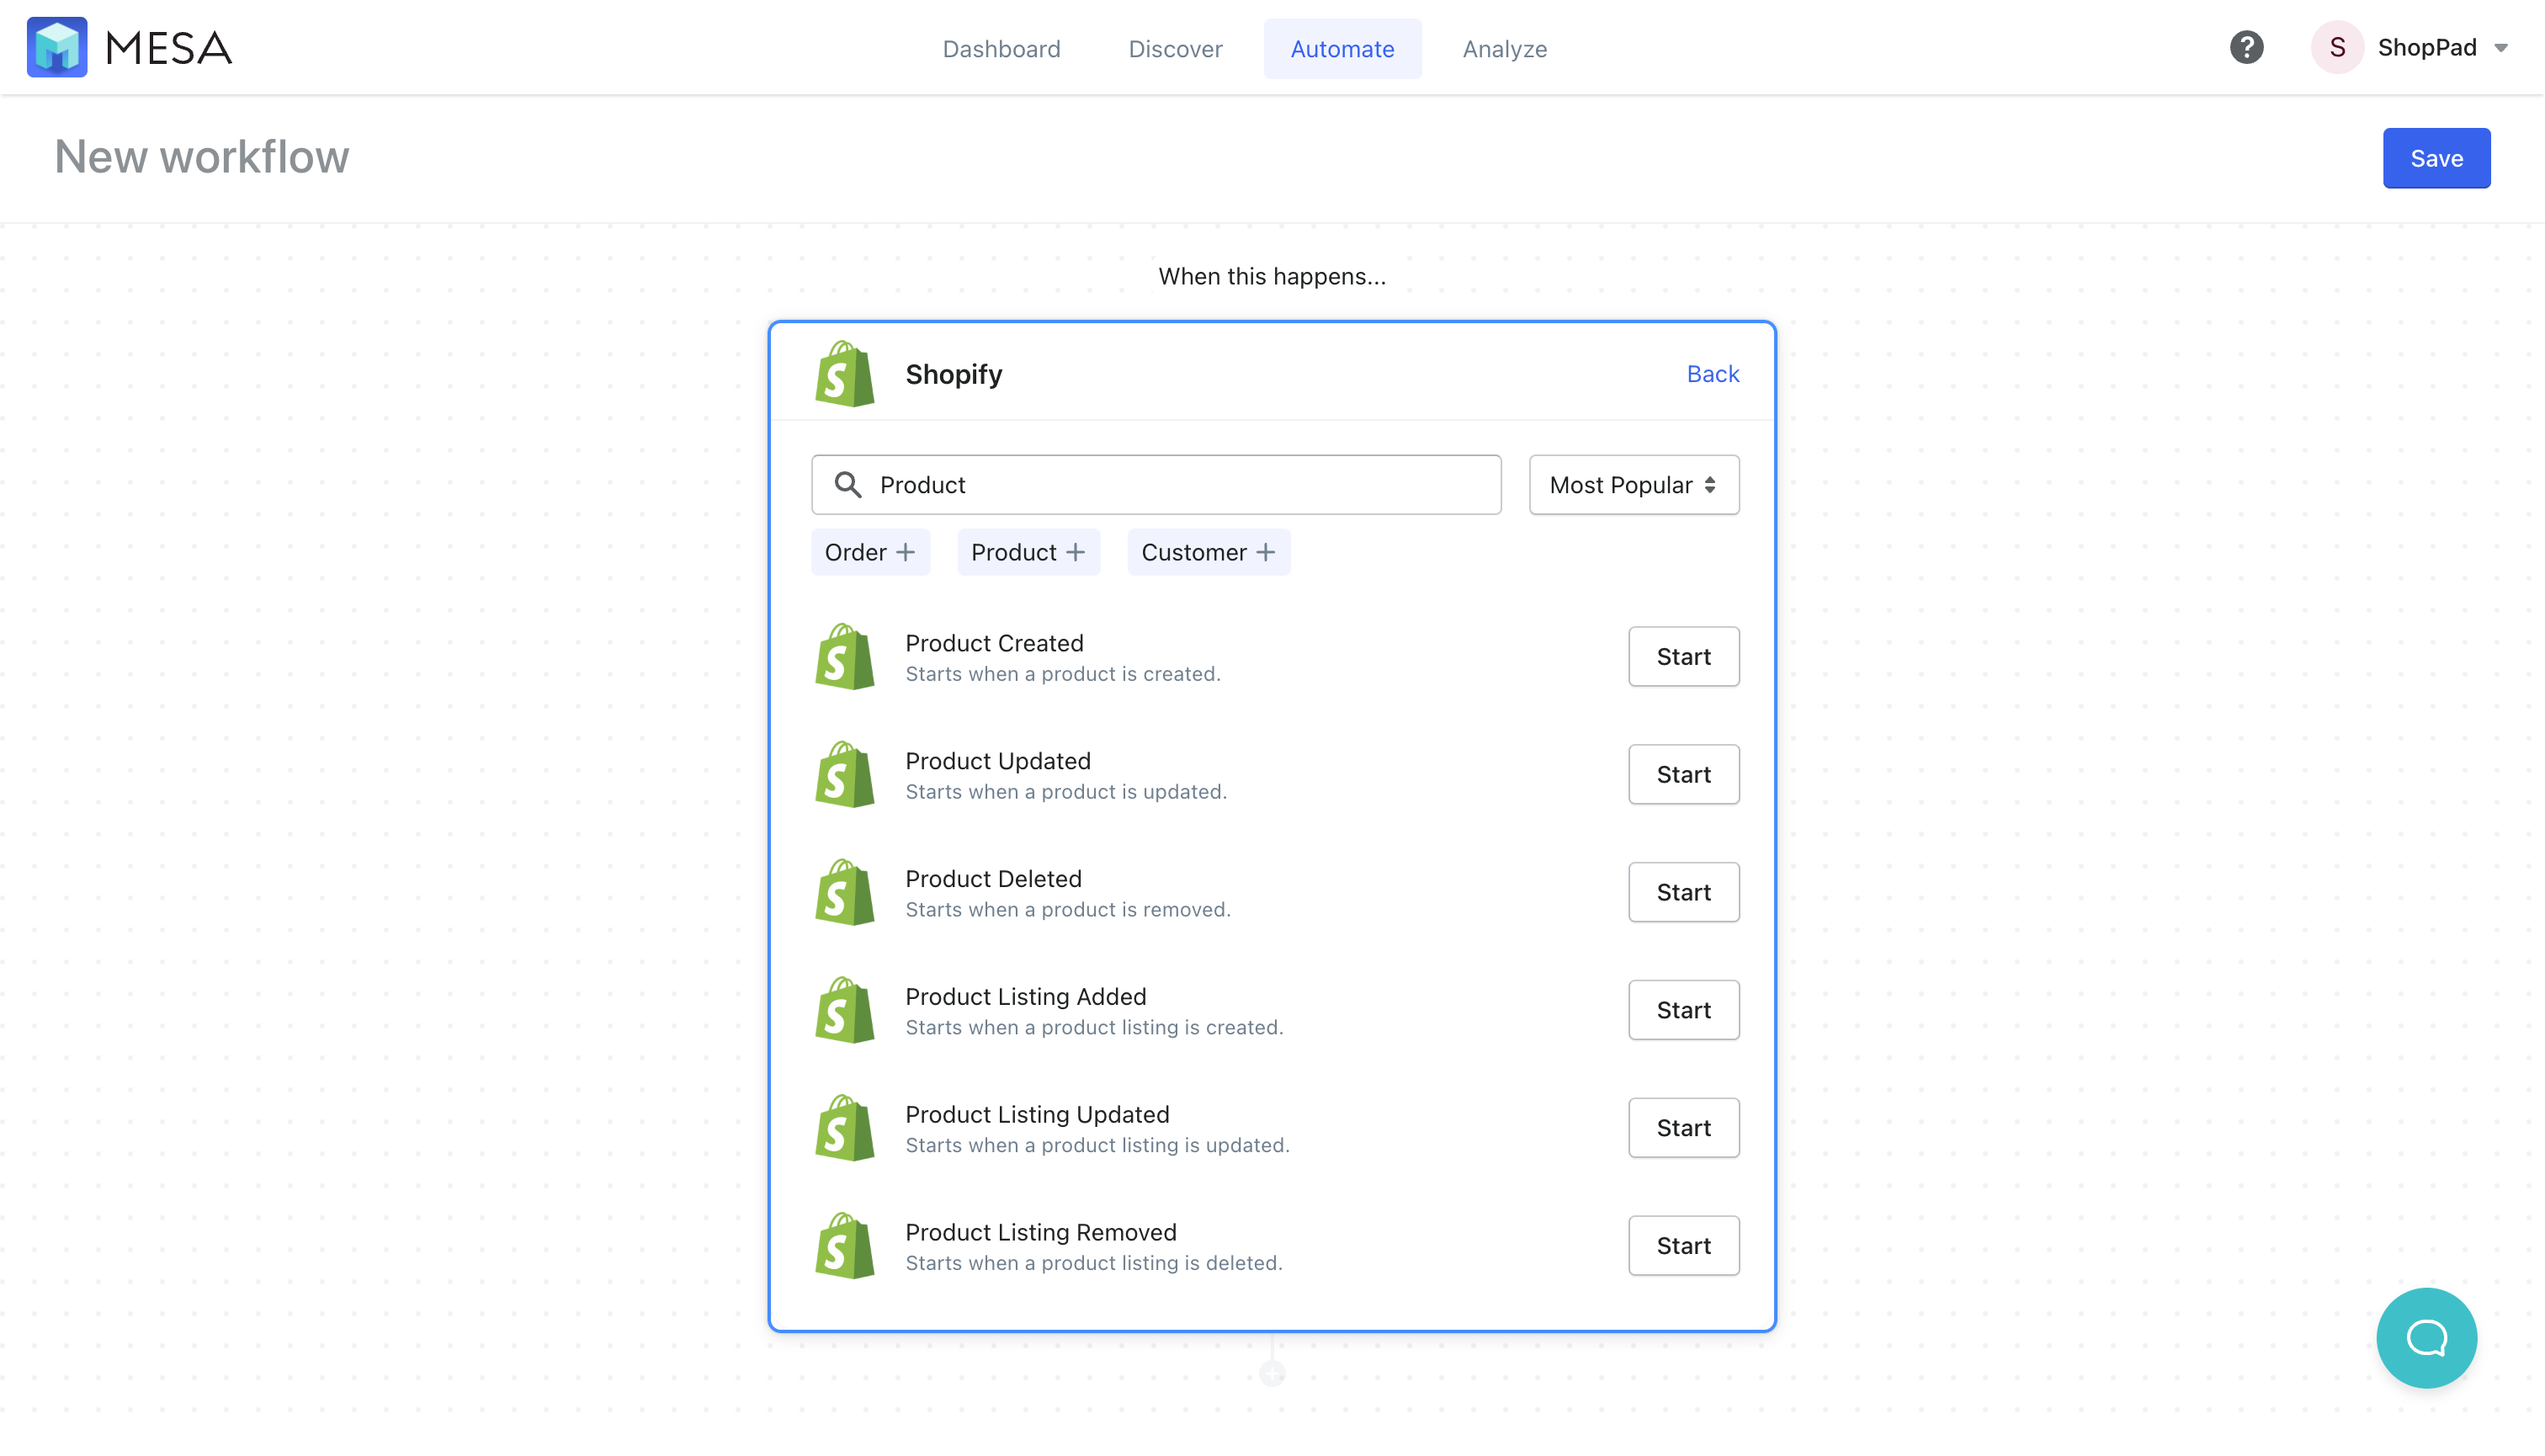
Task: Start the Product Listing Added trigger
Action: click(1683, 1010)
